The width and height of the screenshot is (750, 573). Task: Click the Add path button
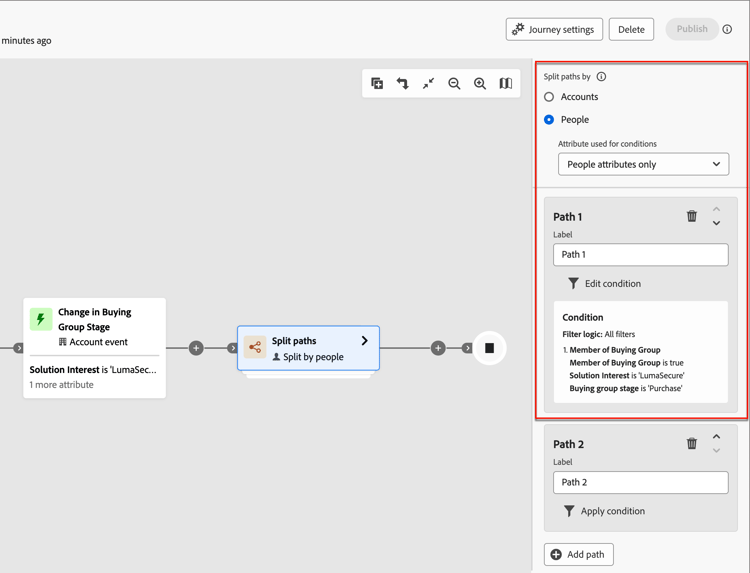(579, 554)
